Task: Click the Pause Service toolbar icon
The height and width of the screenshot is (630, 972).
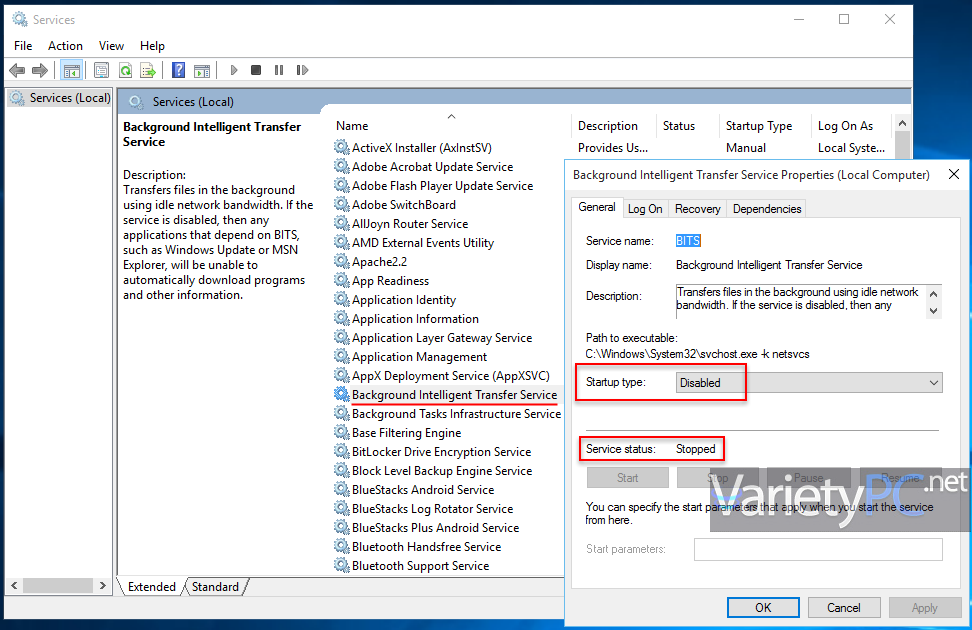Action: pos(279,70)
